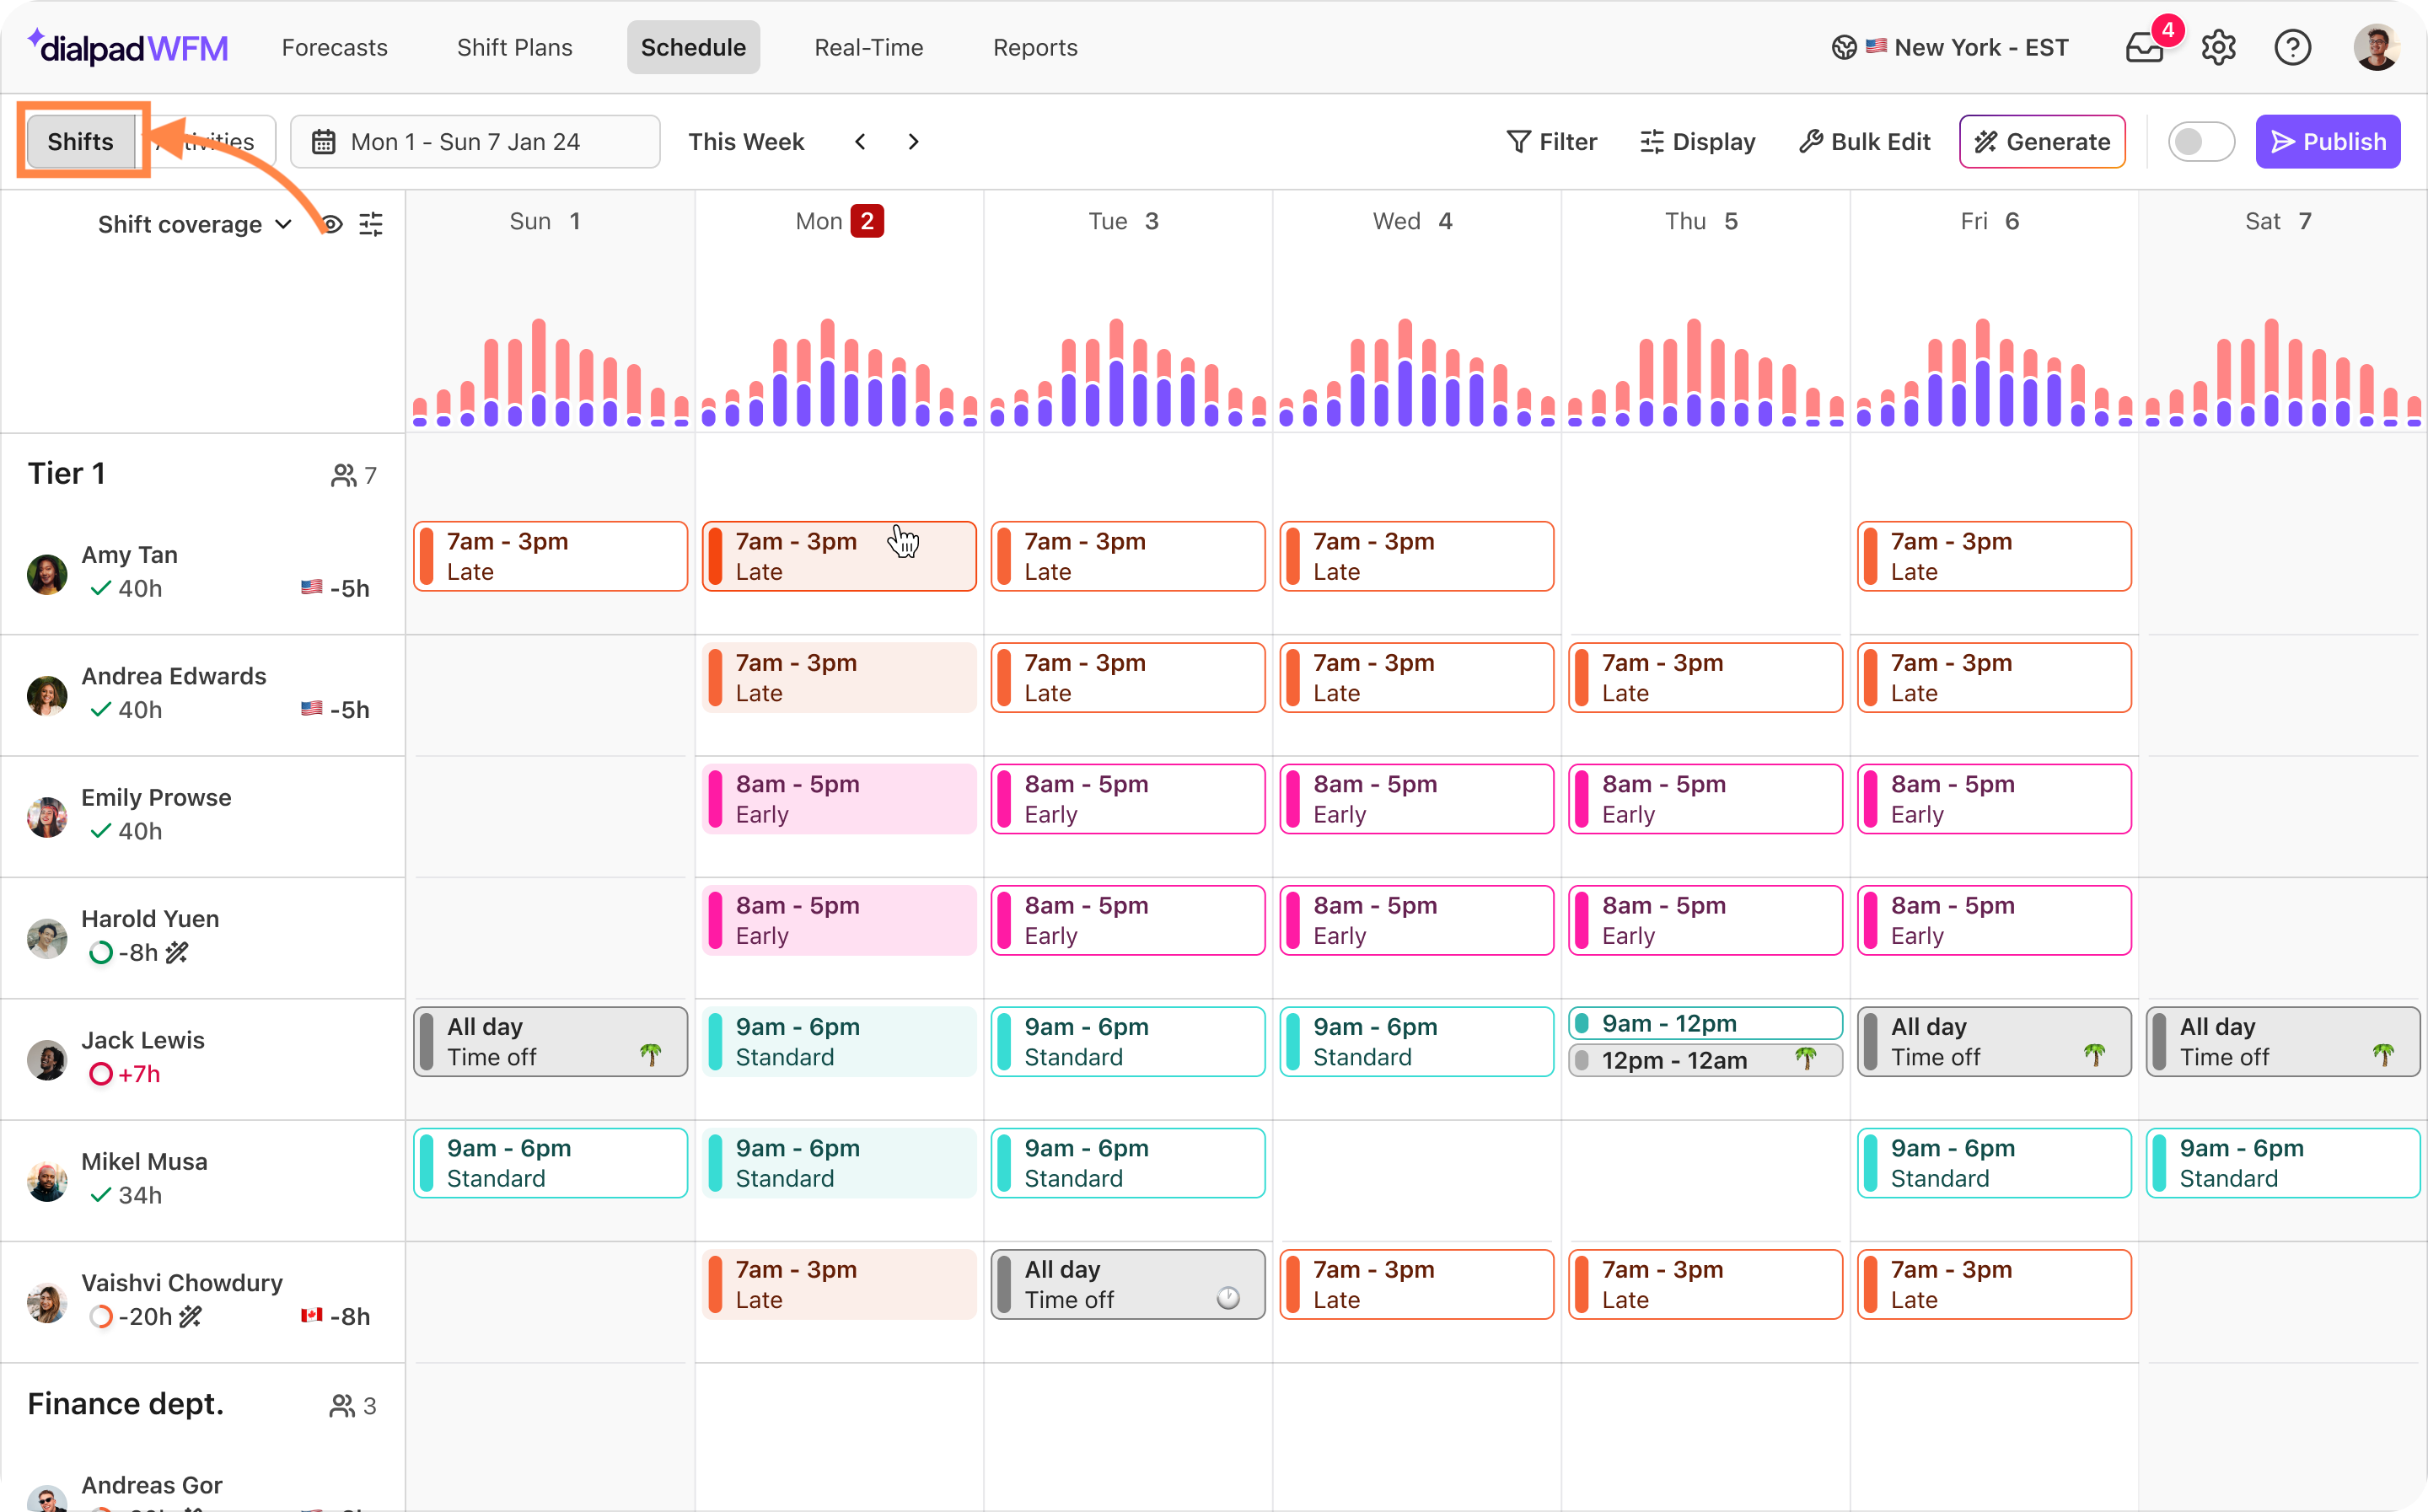The height and width of the screenshot is (1512, 2428).
Task: Click Finance dept. people count icon
Action: click(x=342, y=1406)
